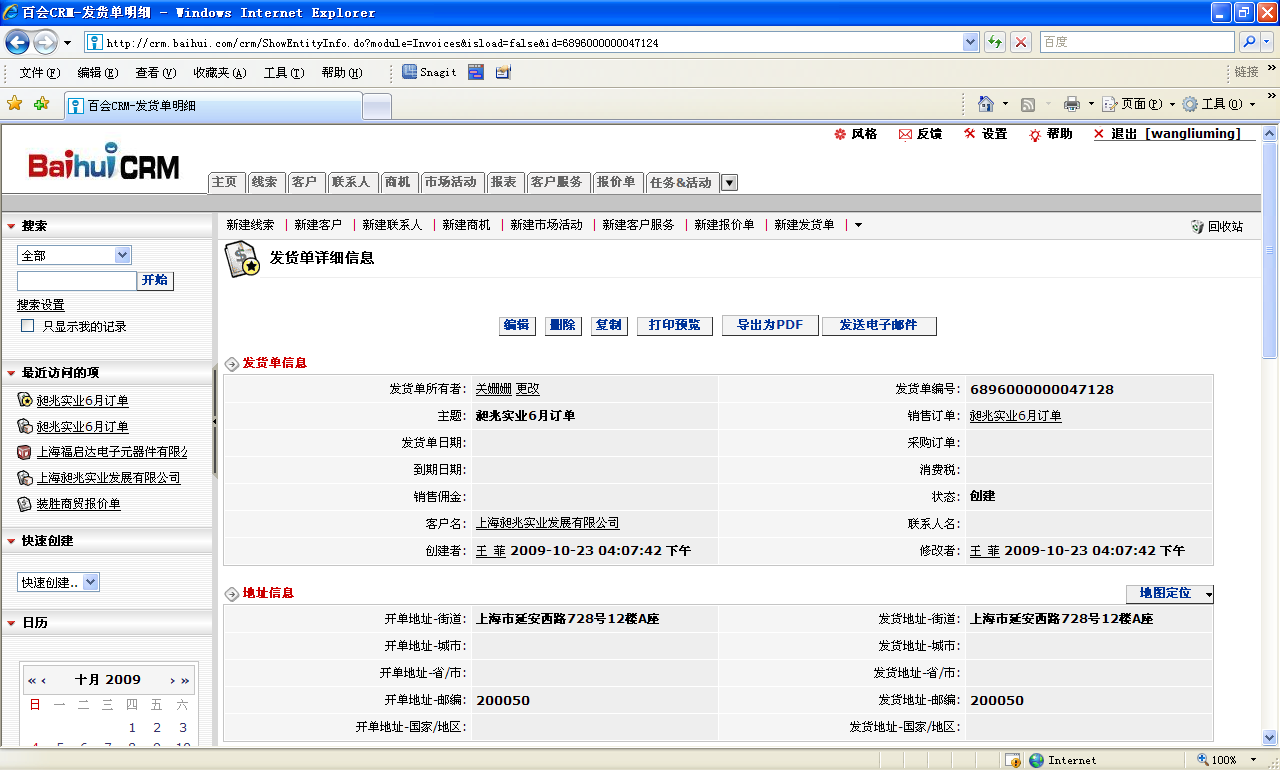Screen dimensions: 1280x770
Task: Click the IE Home icon
Action: coord(986,104)
